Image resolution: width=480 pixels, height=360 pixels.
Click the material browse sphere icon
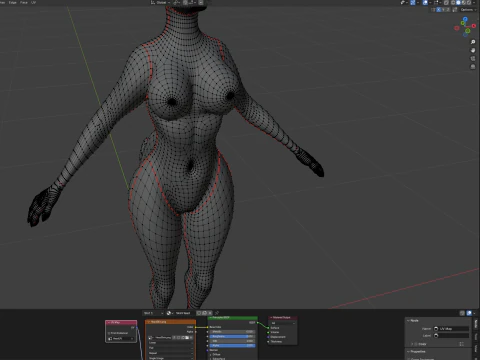click(169, 313)
